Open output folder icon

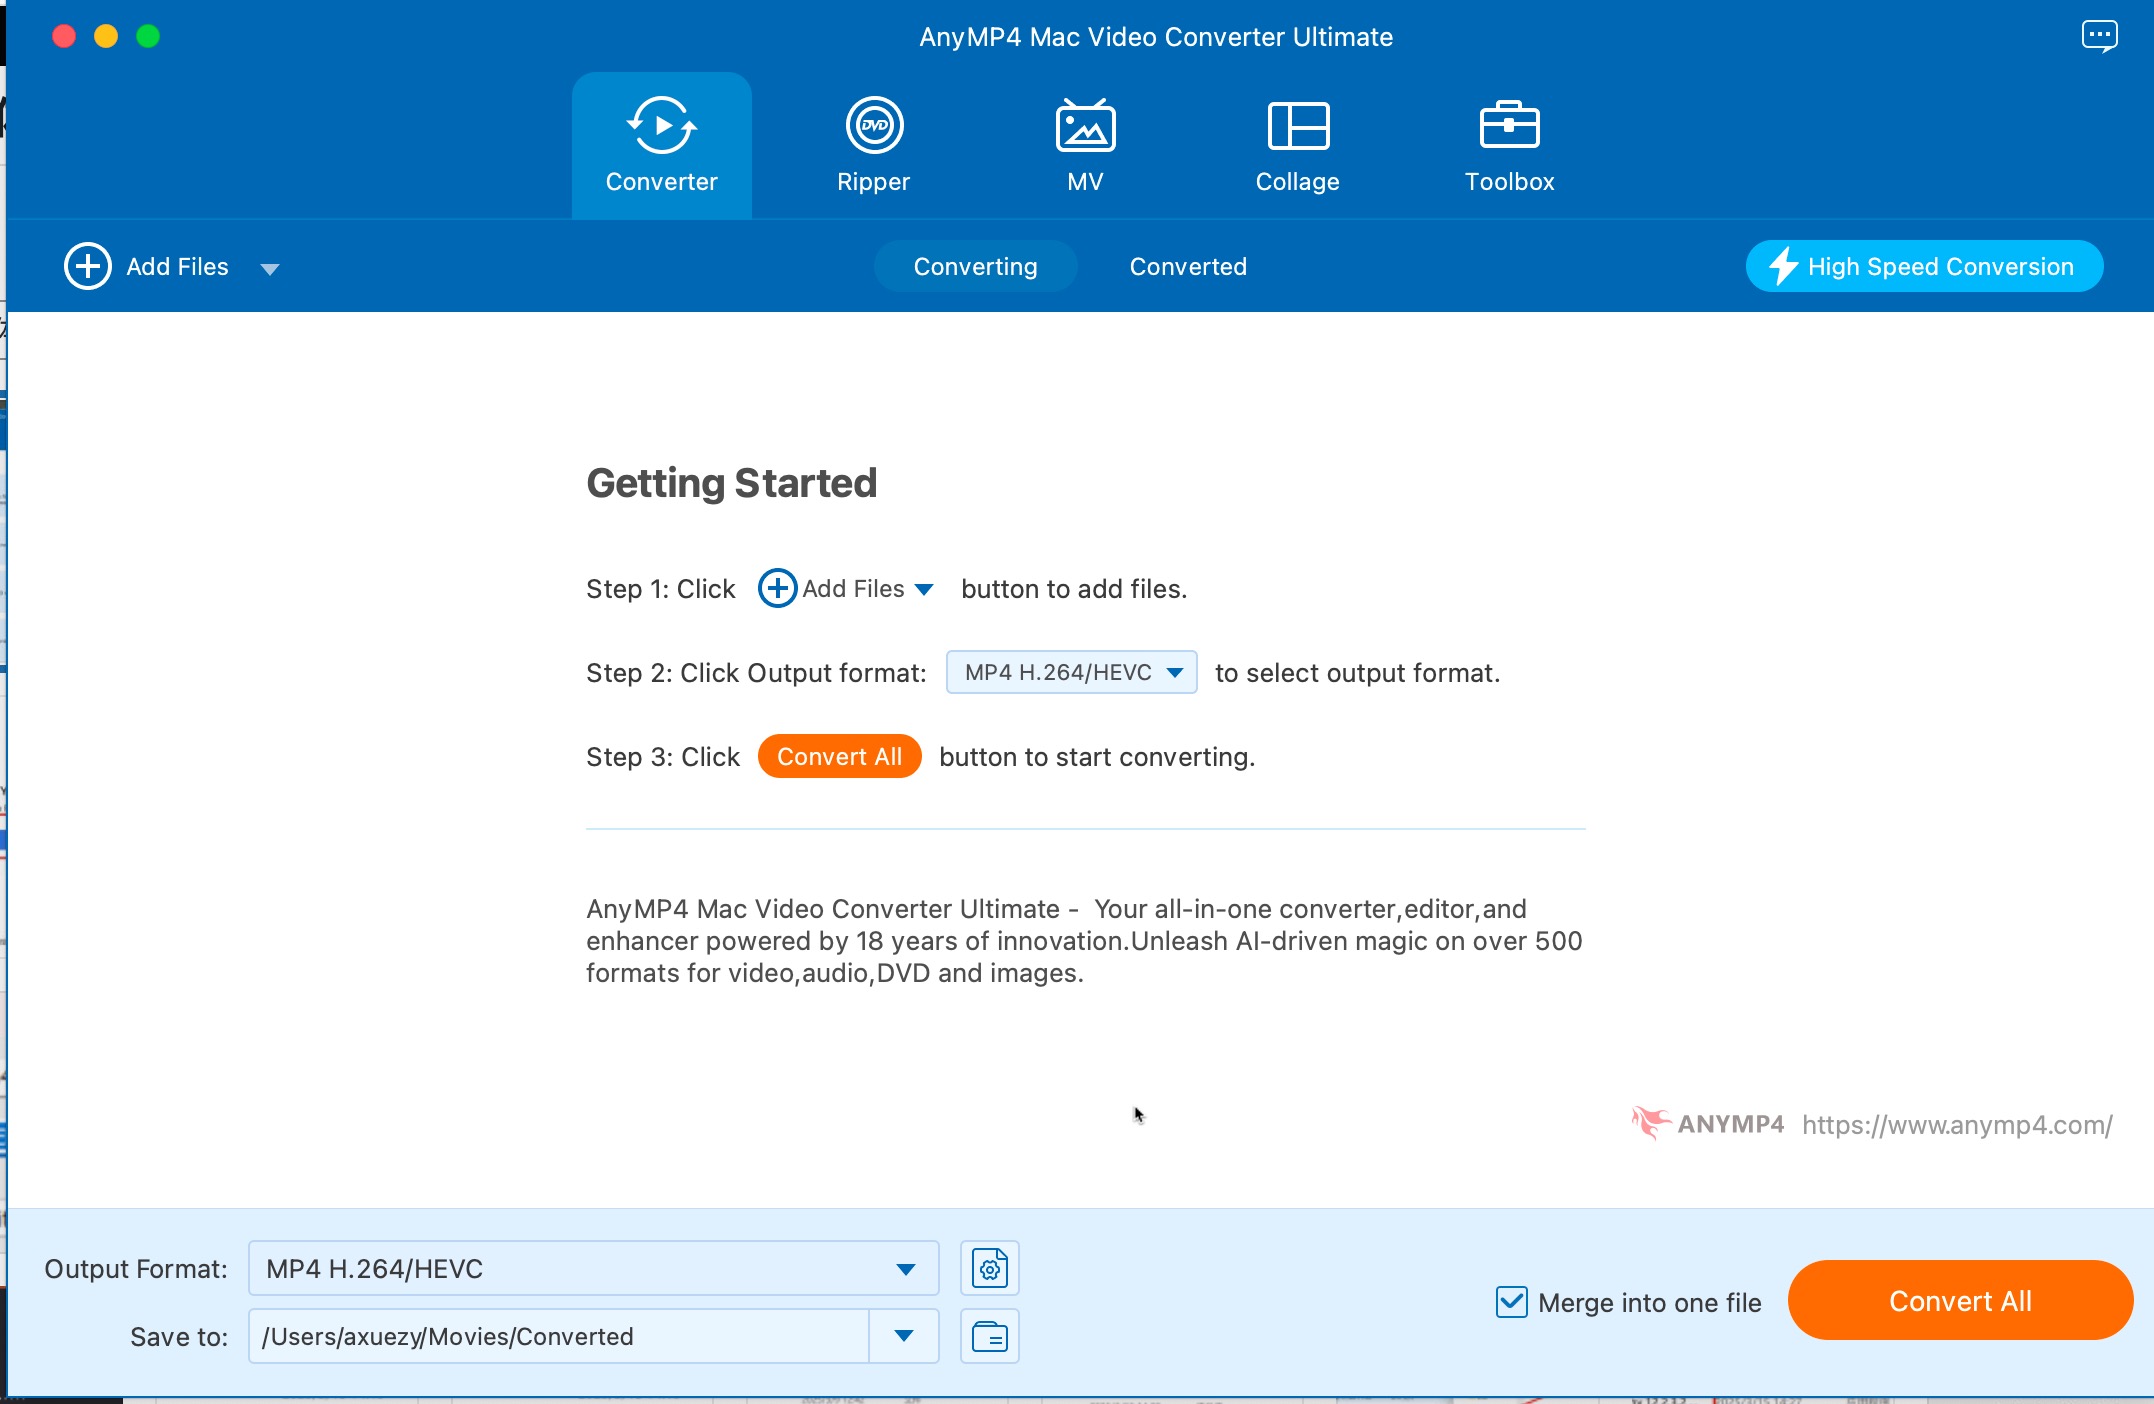(989, 1336)
